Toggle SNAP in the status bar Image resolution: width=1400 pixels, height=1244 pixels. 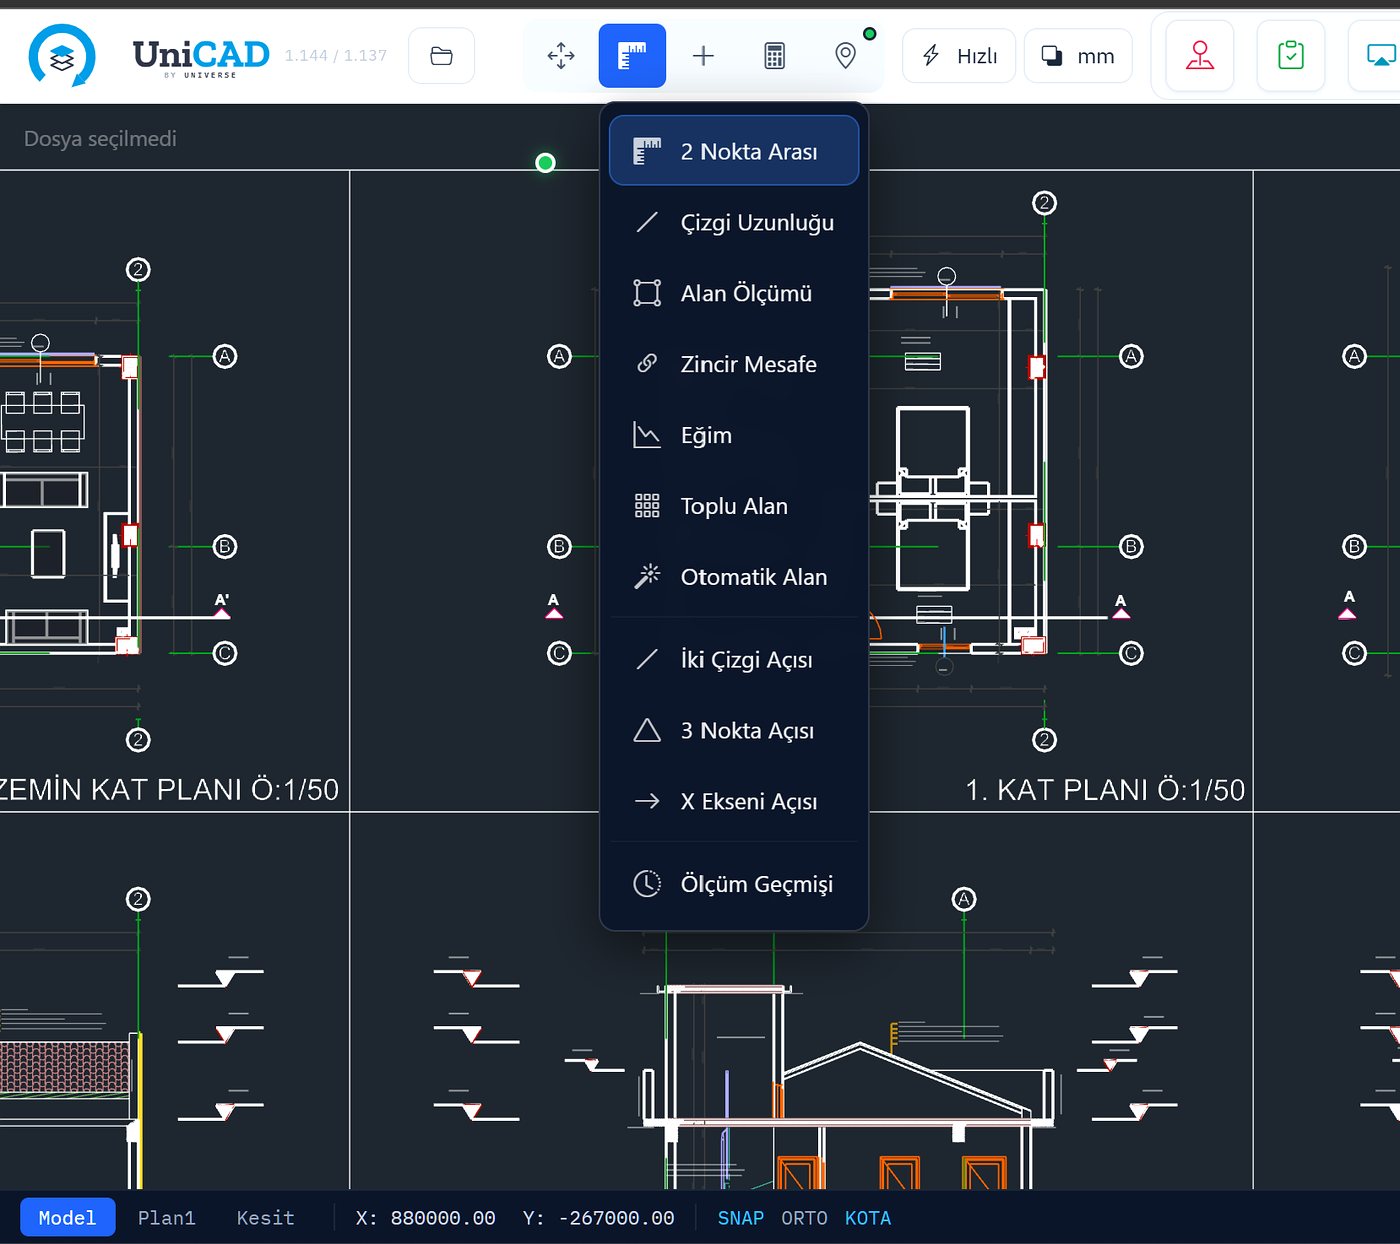click(x=740, y=1218)
